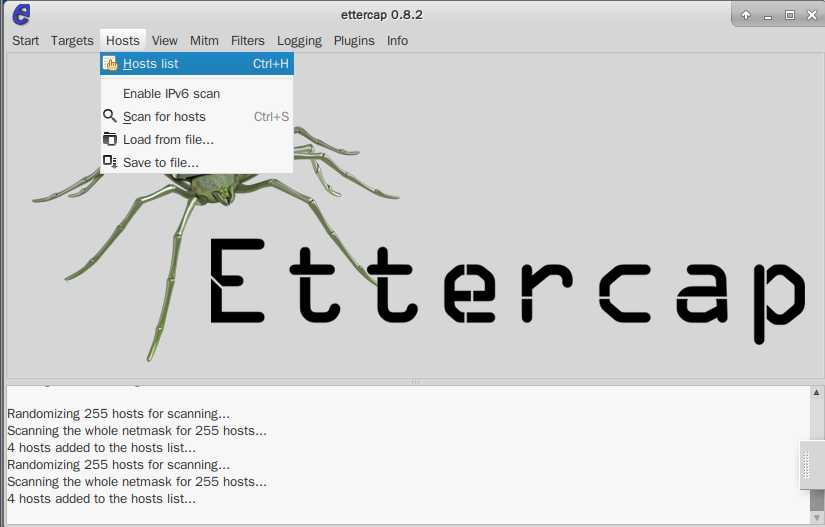Click the keep-above arrow icon in title bar
The width and height of the screenshot is (825, 527).
[x=746, y=15]
